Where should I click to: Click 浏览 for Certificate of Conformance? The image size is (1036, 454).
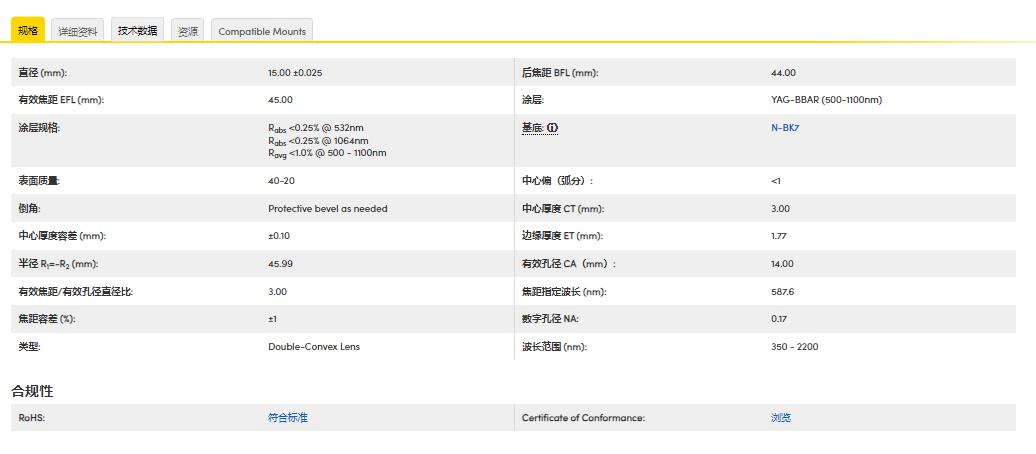point(781,418)
